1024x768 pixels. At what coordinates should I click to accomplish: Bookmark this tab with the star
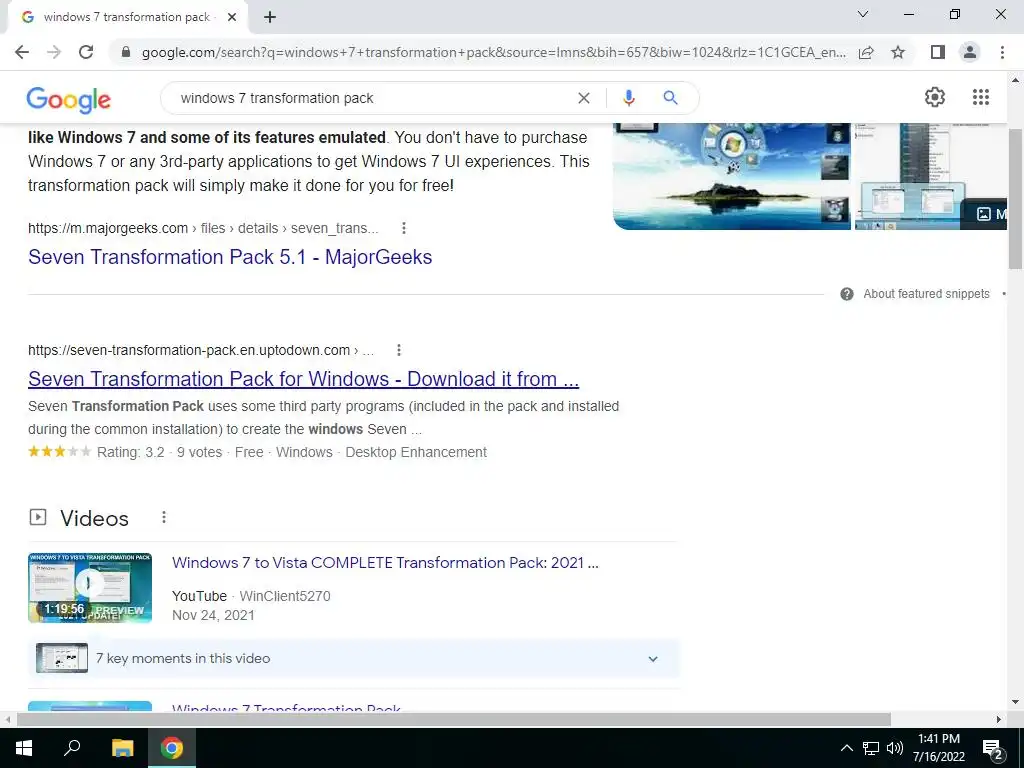(898, 52)
